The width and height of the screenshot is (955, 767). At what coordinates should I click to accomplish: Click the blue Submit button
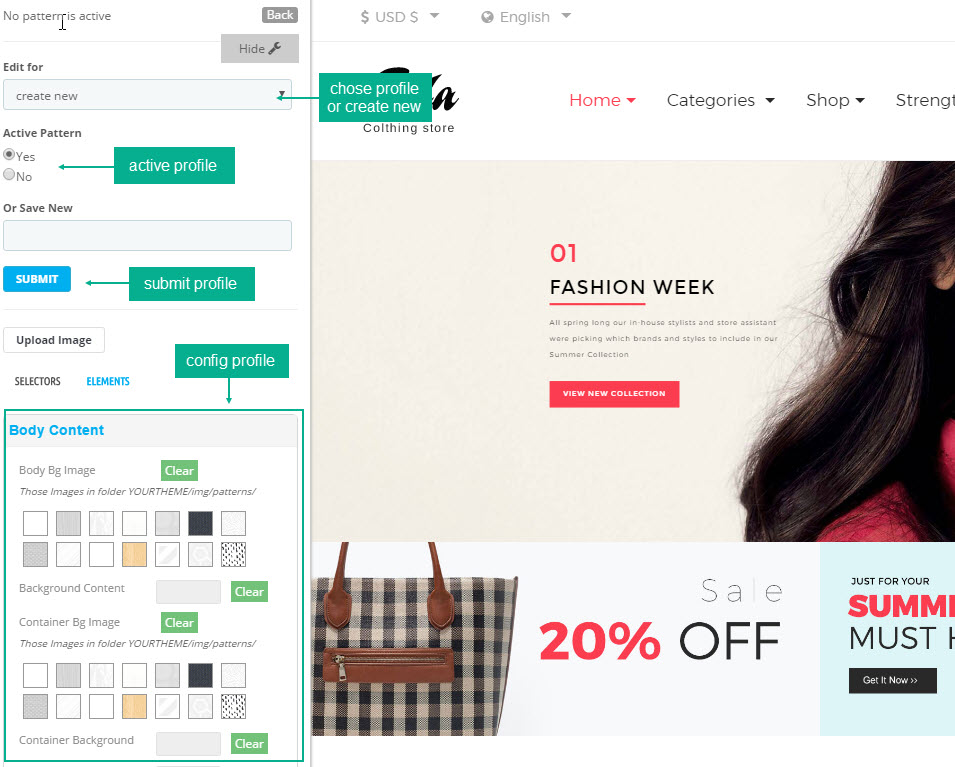coord(37,279)
